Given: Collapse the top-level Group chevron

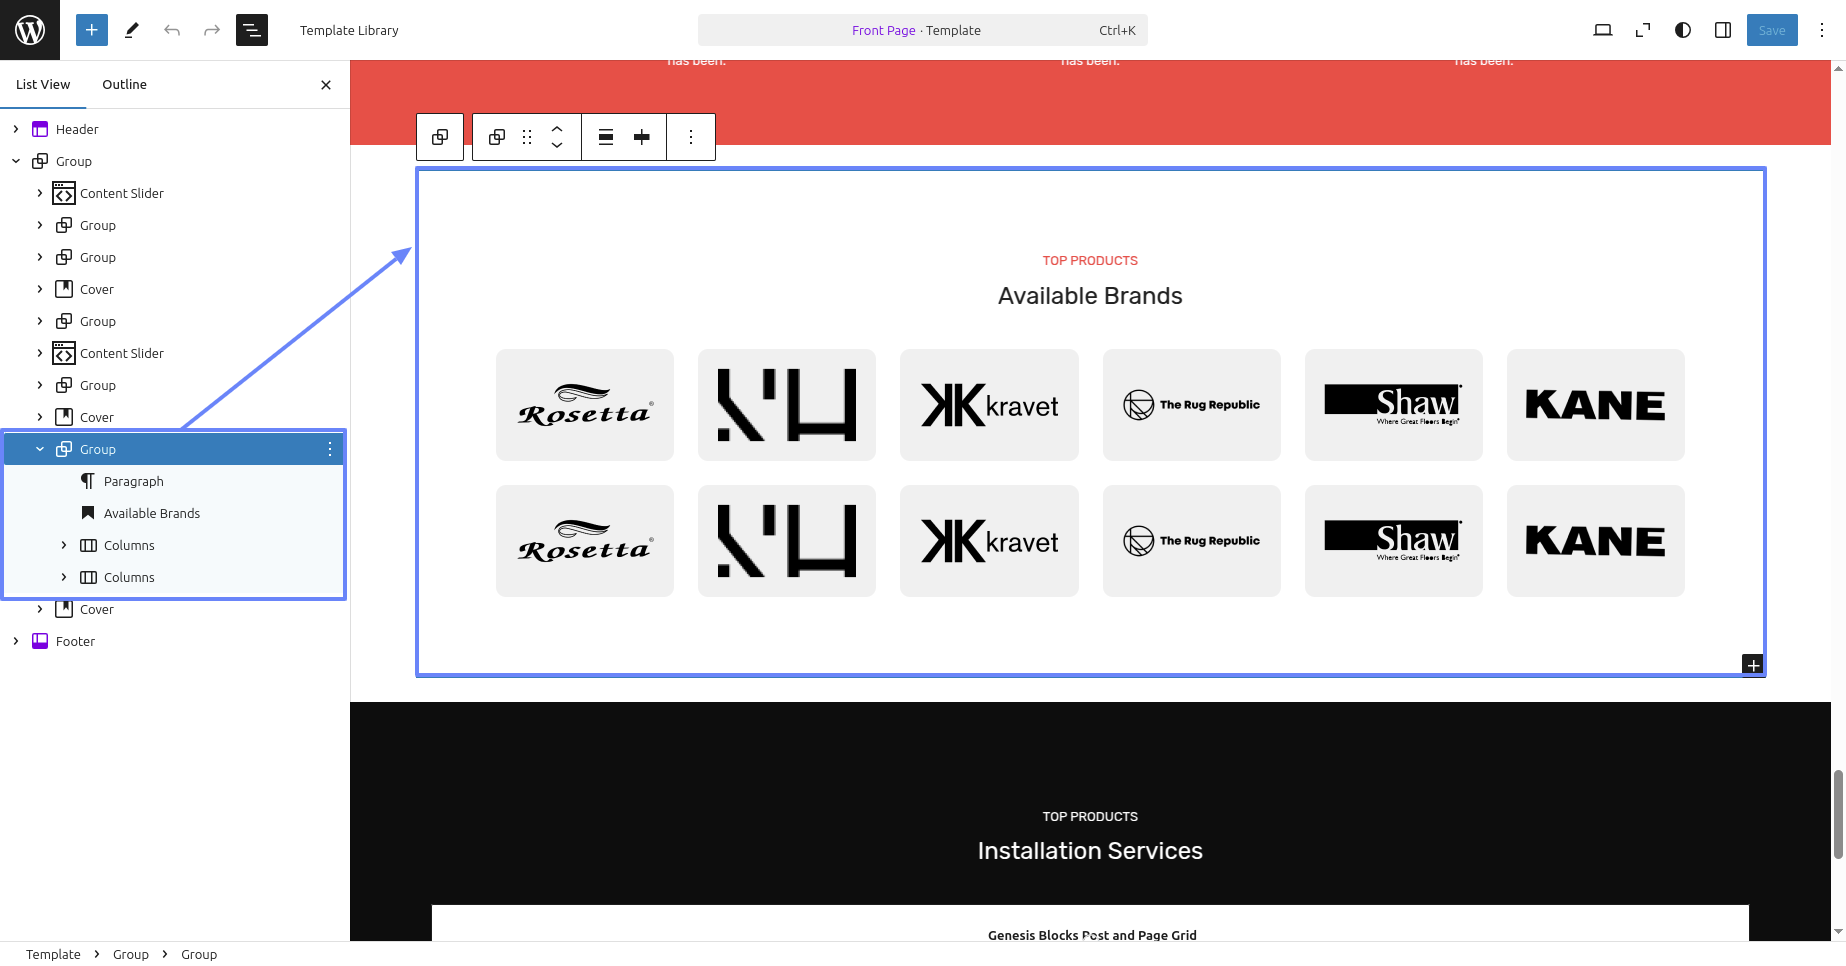Looking at the screenshot, I should click(16, 161).
